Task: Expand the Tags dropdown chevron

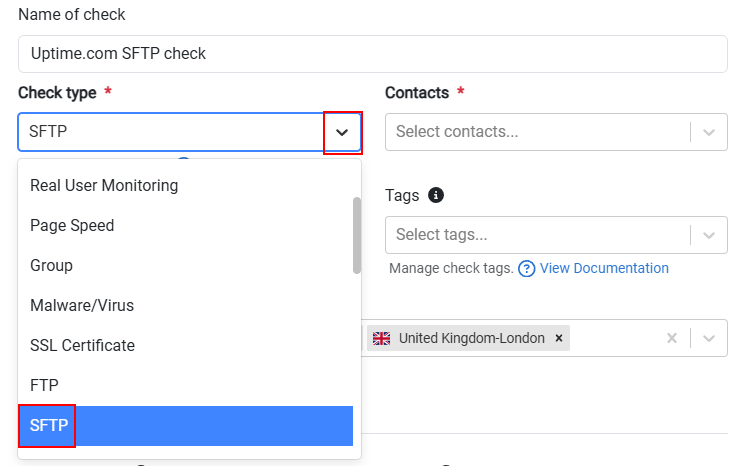Action: point(709,235)
